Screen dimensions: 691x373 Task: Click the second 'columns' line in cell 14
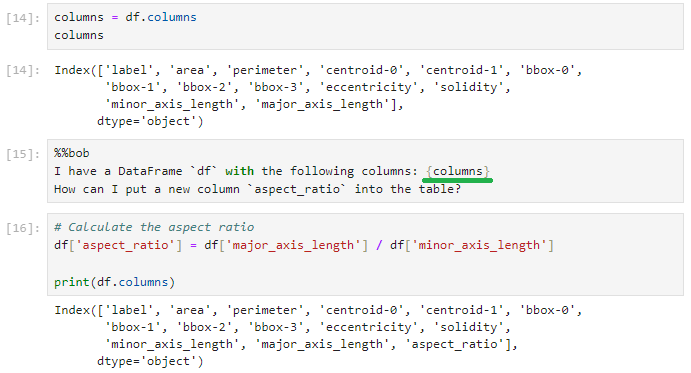pyautogui.click(x=79, y=35)
